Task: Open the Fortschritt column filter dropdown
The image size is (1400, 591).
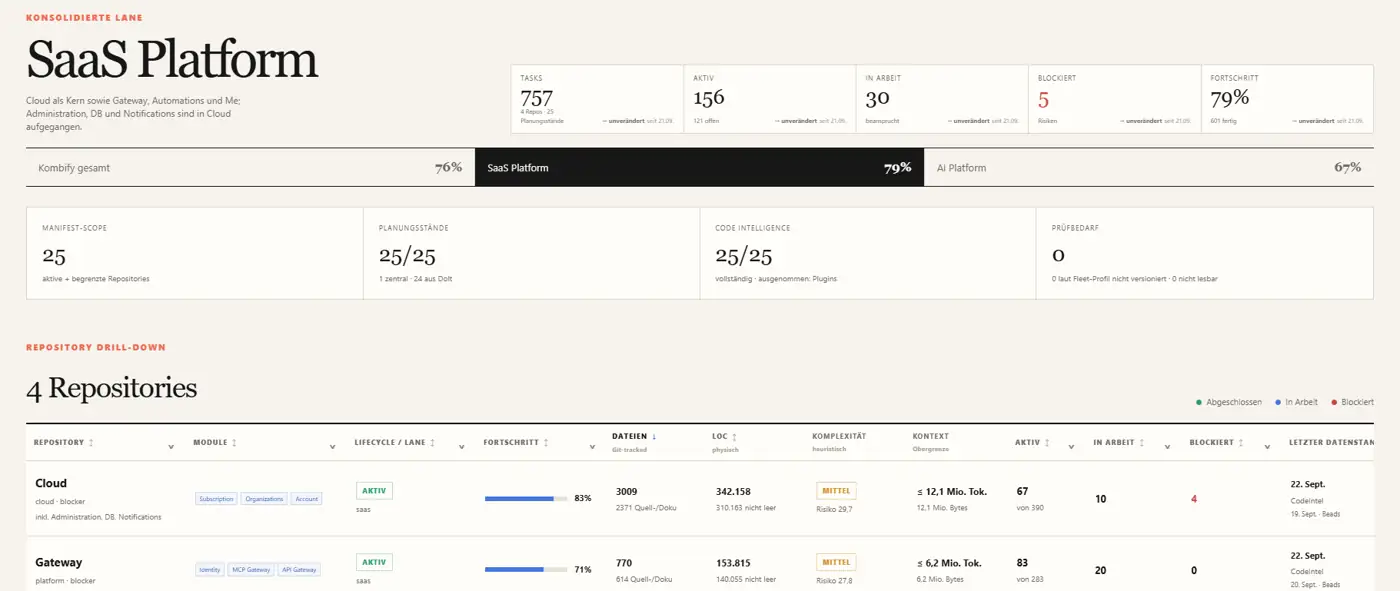Action: pos(590,447)
